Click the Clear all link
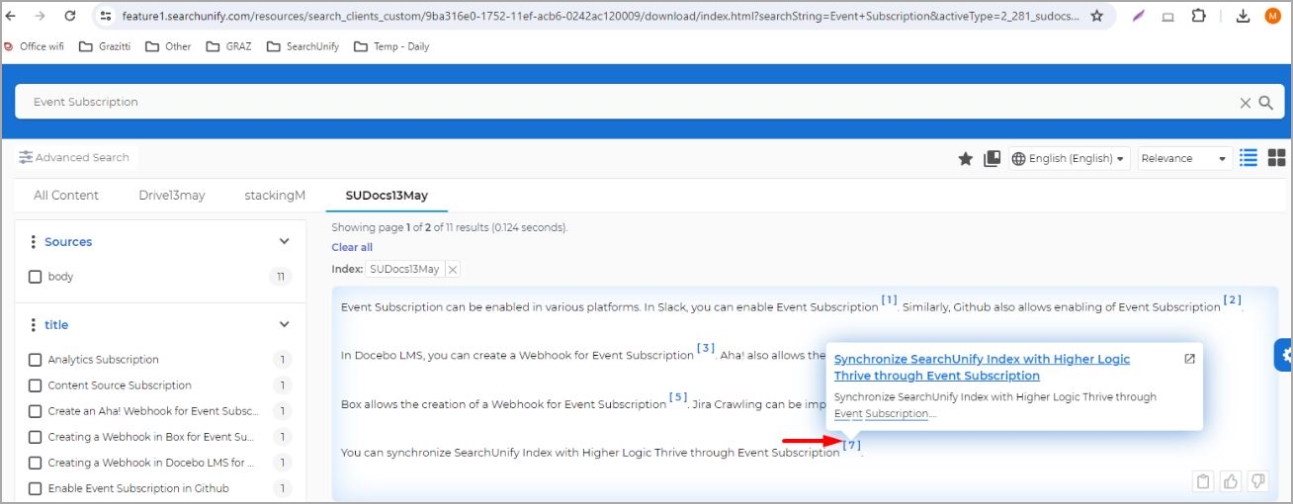Viewport: 1293px width, 504px height. [x=352, y=247]
